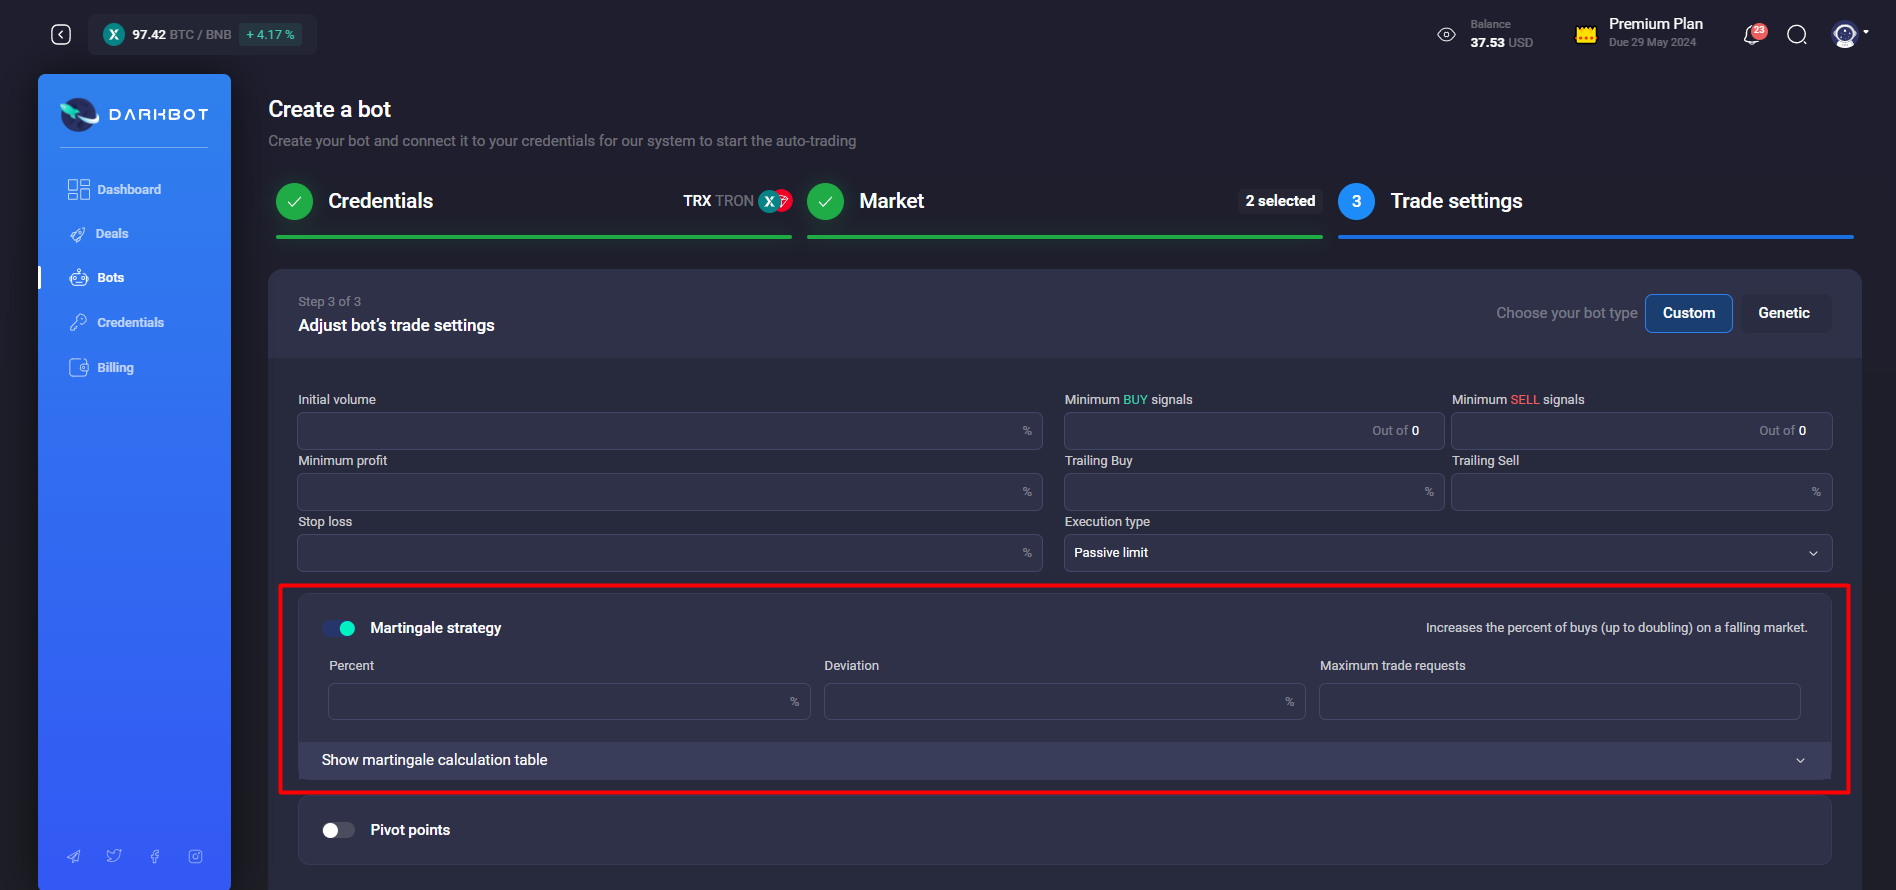
Task: Click the Facebook icon in sidebar footer
Action: click(x=155, y=856)
